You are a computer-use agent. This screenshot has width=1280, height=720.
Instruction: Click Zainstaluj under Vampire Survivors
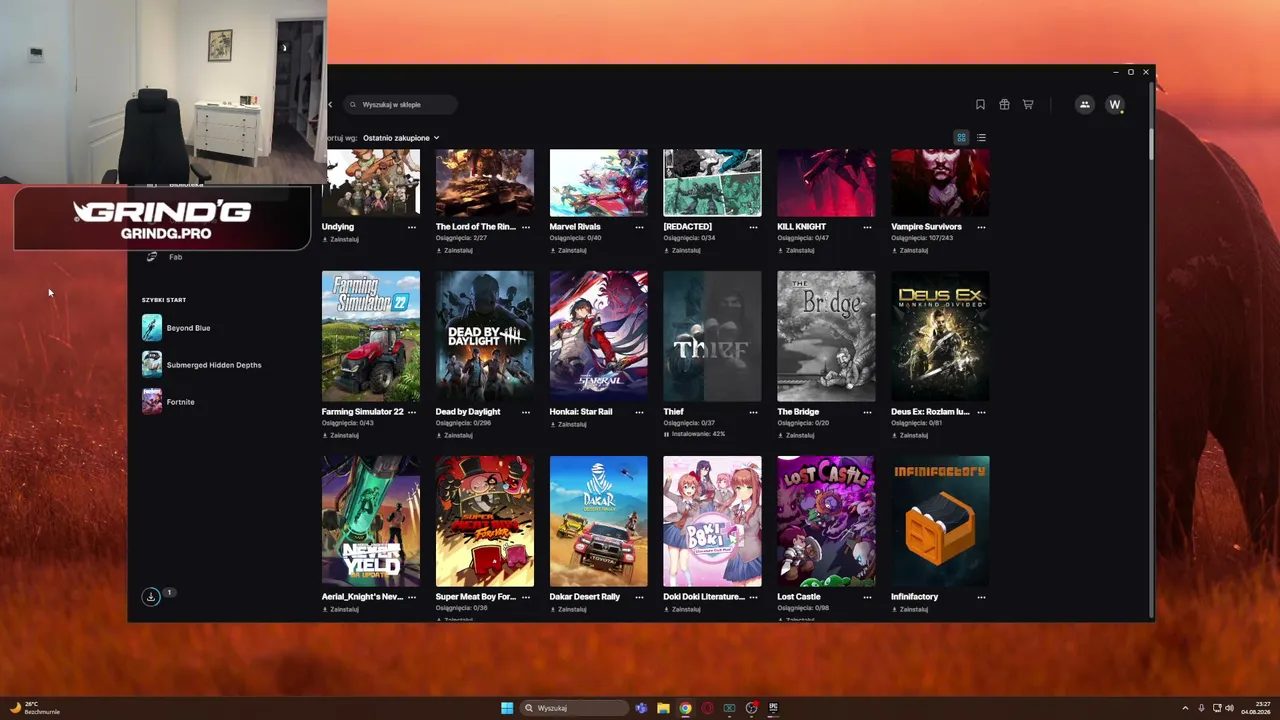coord(910,250)
